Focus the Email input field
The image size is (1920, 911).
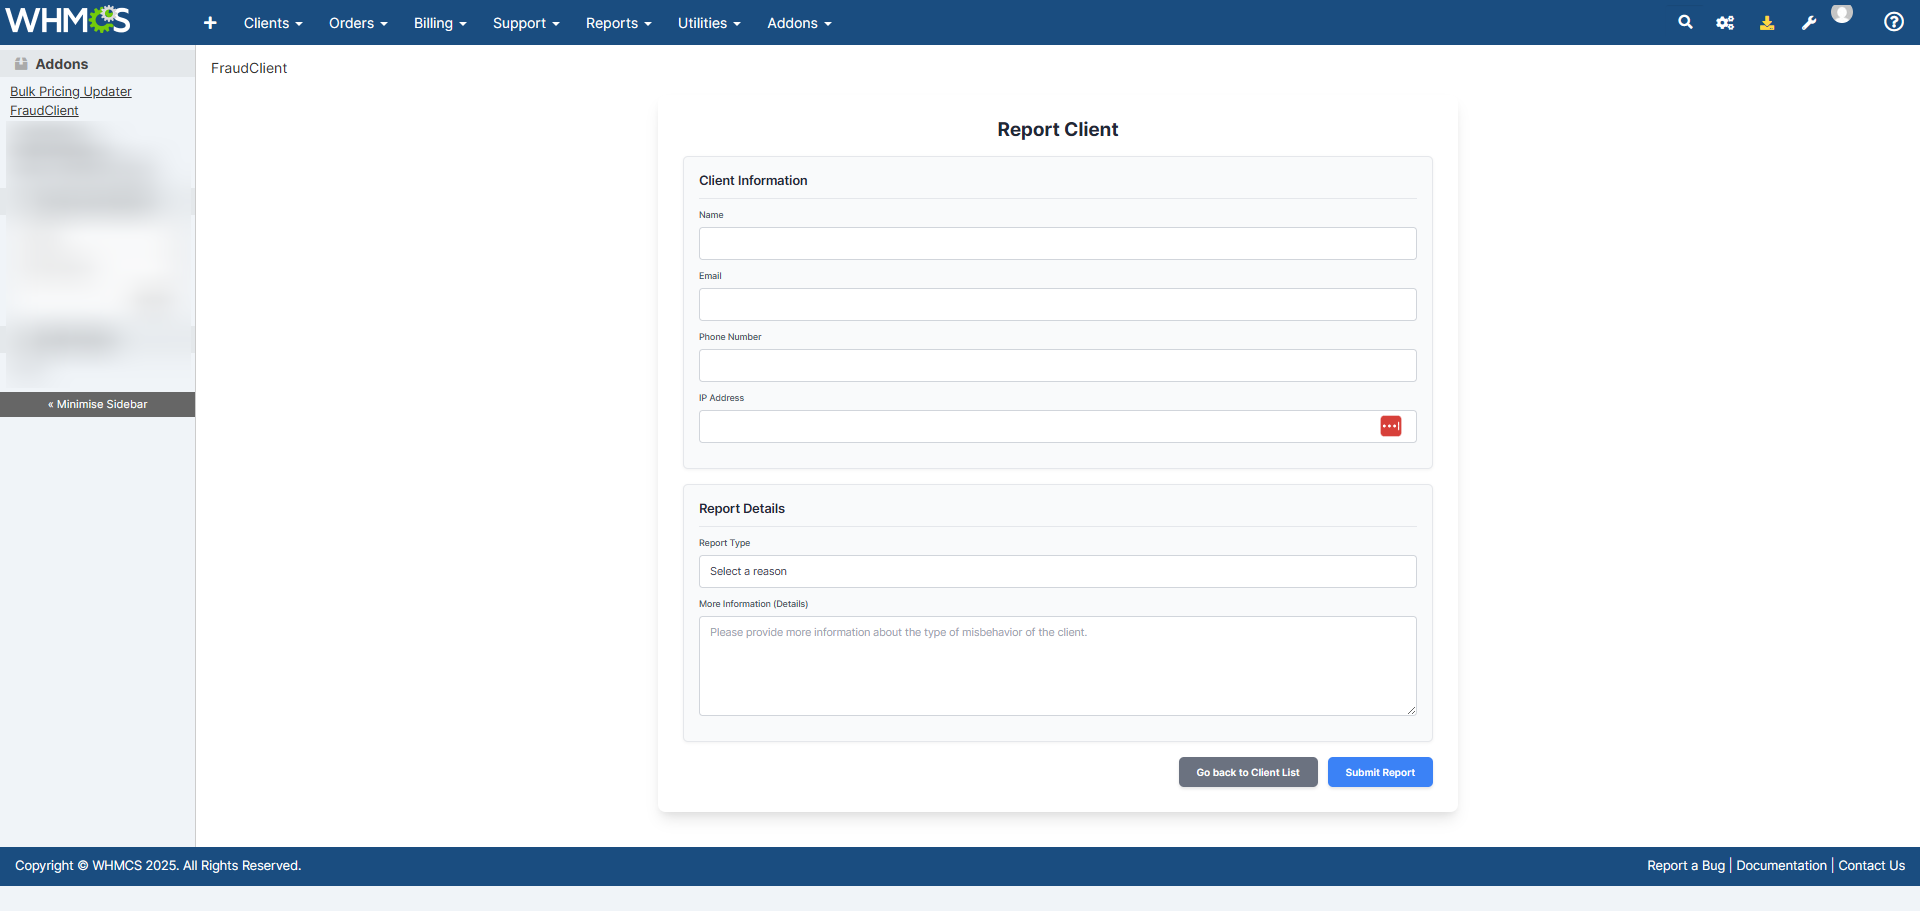point(1057,304)
